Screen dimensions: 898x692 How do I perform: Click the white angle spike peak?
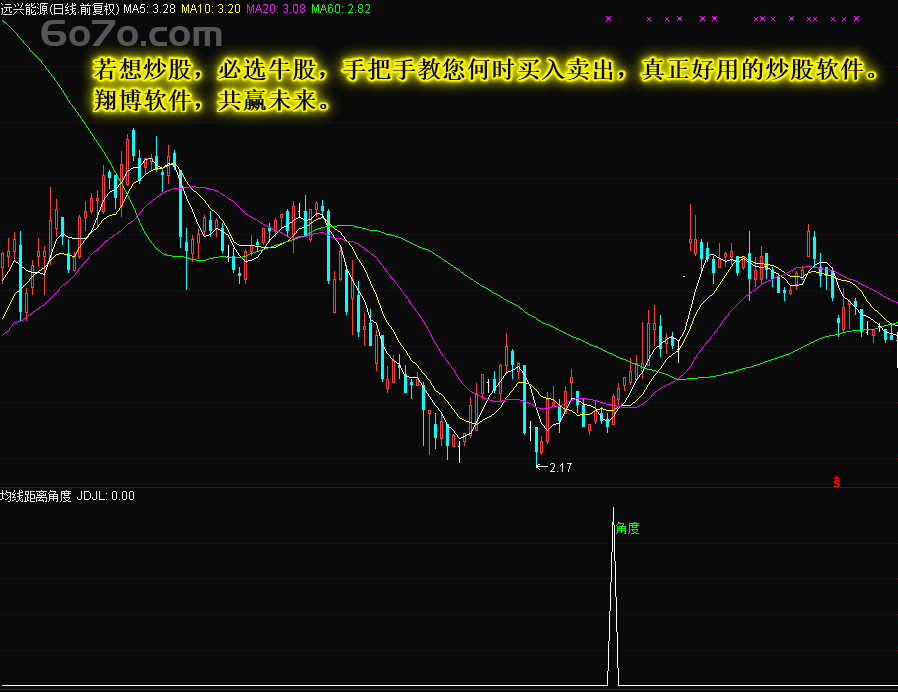tap(613, 510)
